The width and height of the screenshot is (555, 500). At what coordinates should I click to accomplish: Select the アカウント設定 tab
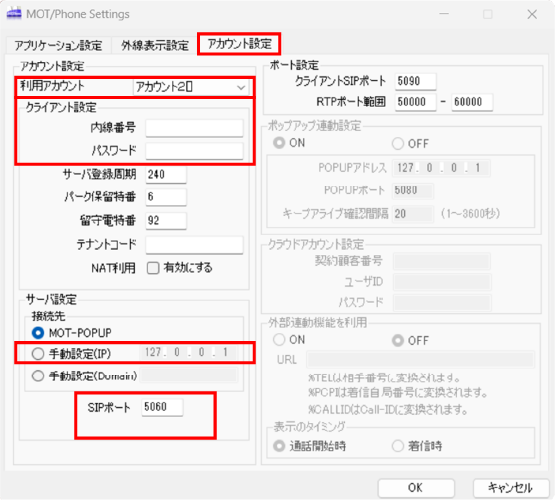[x=239, y=44]
